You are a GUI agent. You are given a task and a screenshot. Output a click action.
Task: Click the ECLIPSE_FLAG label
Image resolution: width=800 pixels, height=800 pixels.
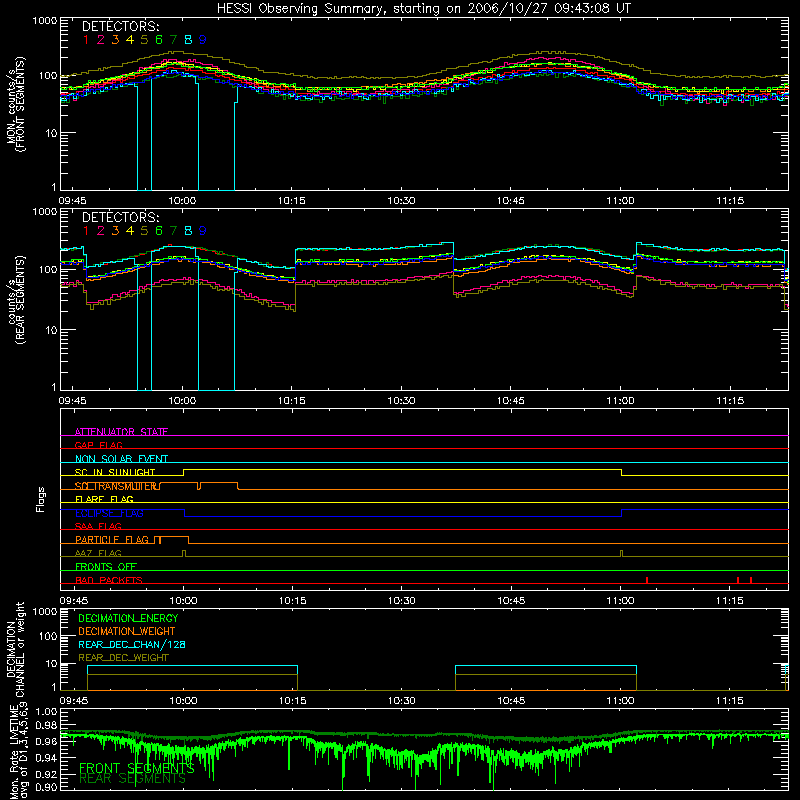click(x=109, y=513)
